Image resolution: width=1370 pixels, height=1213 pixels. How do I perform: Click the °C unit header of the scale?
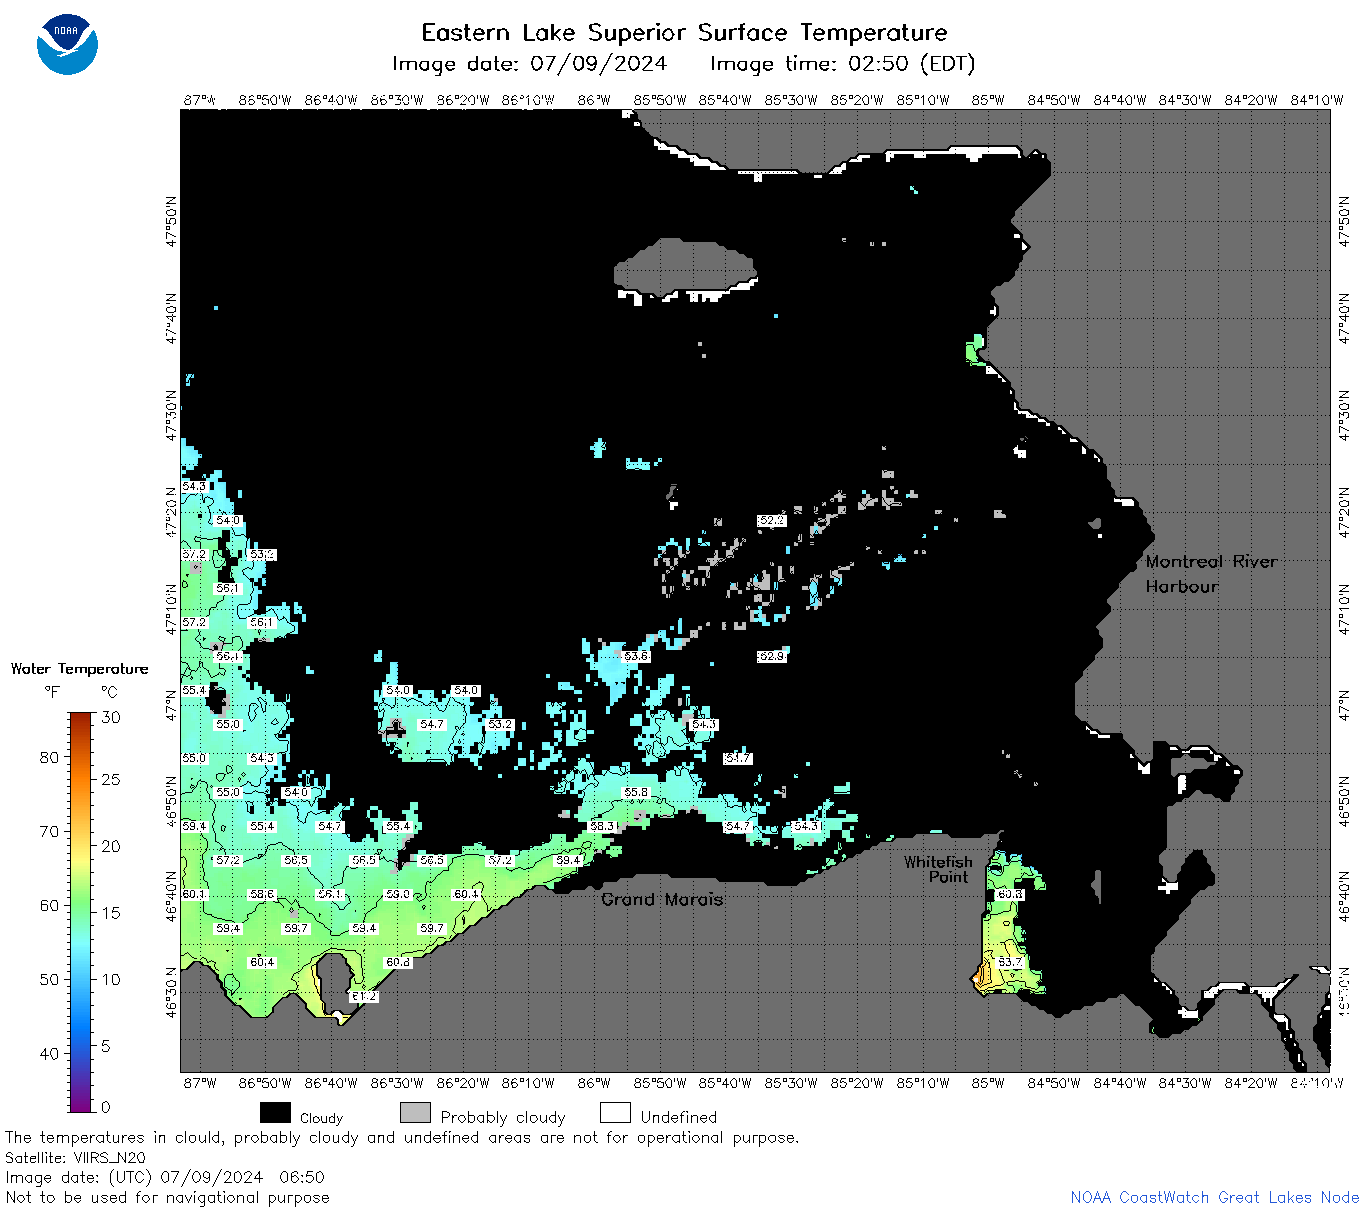109,692
